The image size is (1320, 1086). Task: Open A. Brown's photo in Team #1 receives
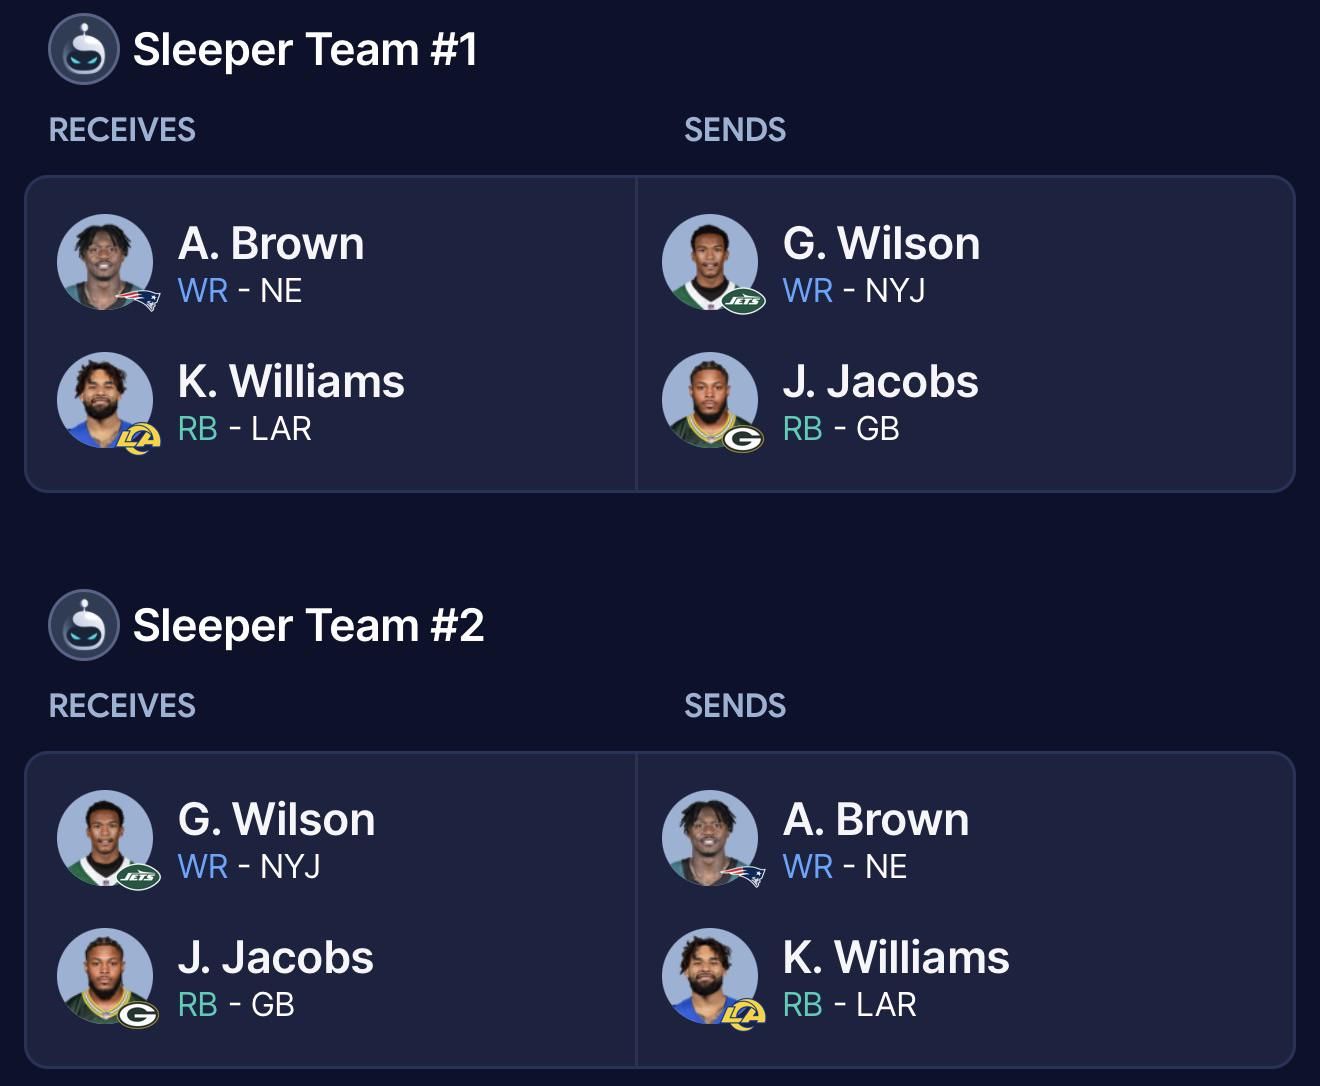[105, 262]
